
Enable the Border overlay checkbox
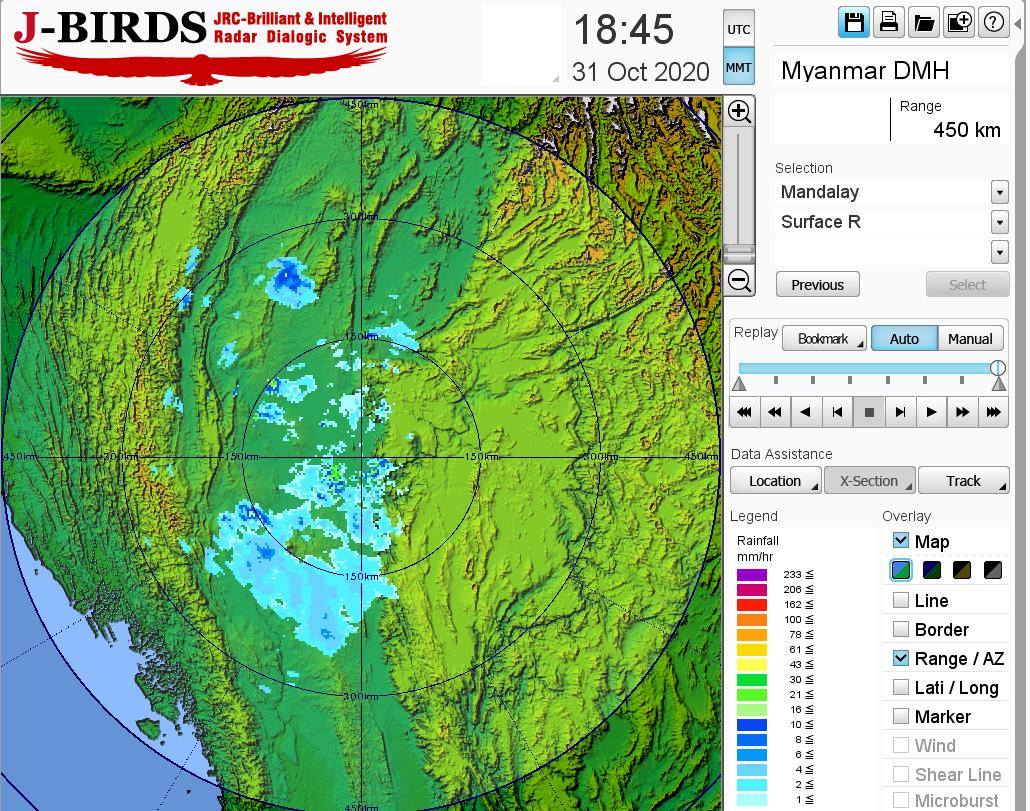click(901, 629)
